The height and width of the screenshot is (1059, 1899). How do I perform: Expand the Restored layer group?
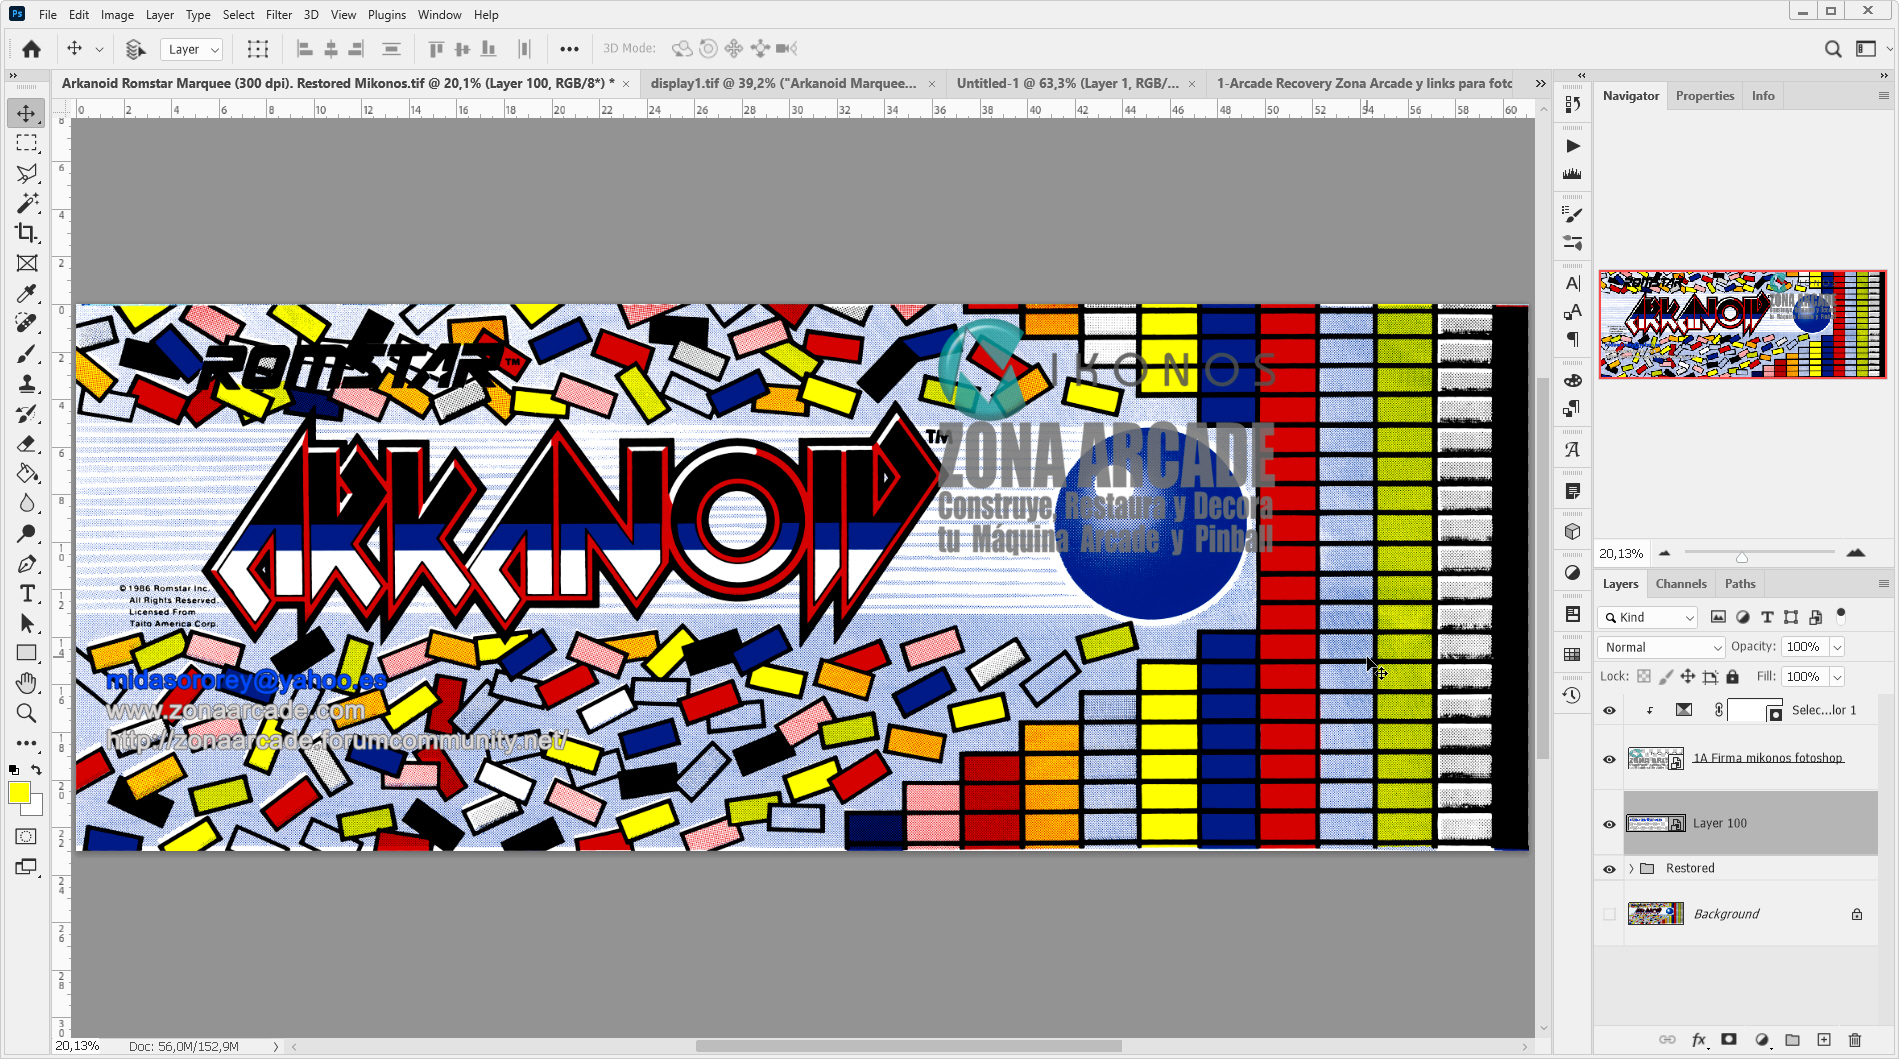pos(1633,868)
